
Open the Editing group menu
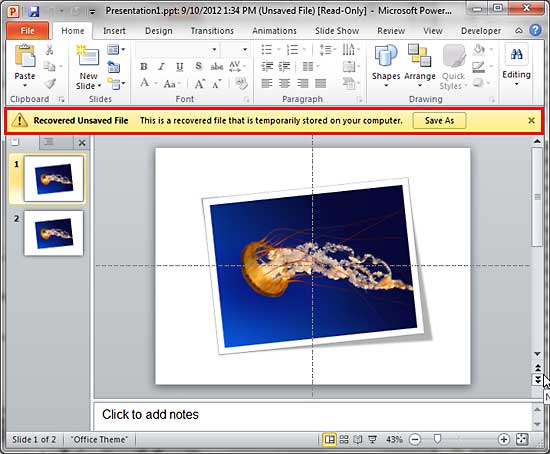click(516, 65)
